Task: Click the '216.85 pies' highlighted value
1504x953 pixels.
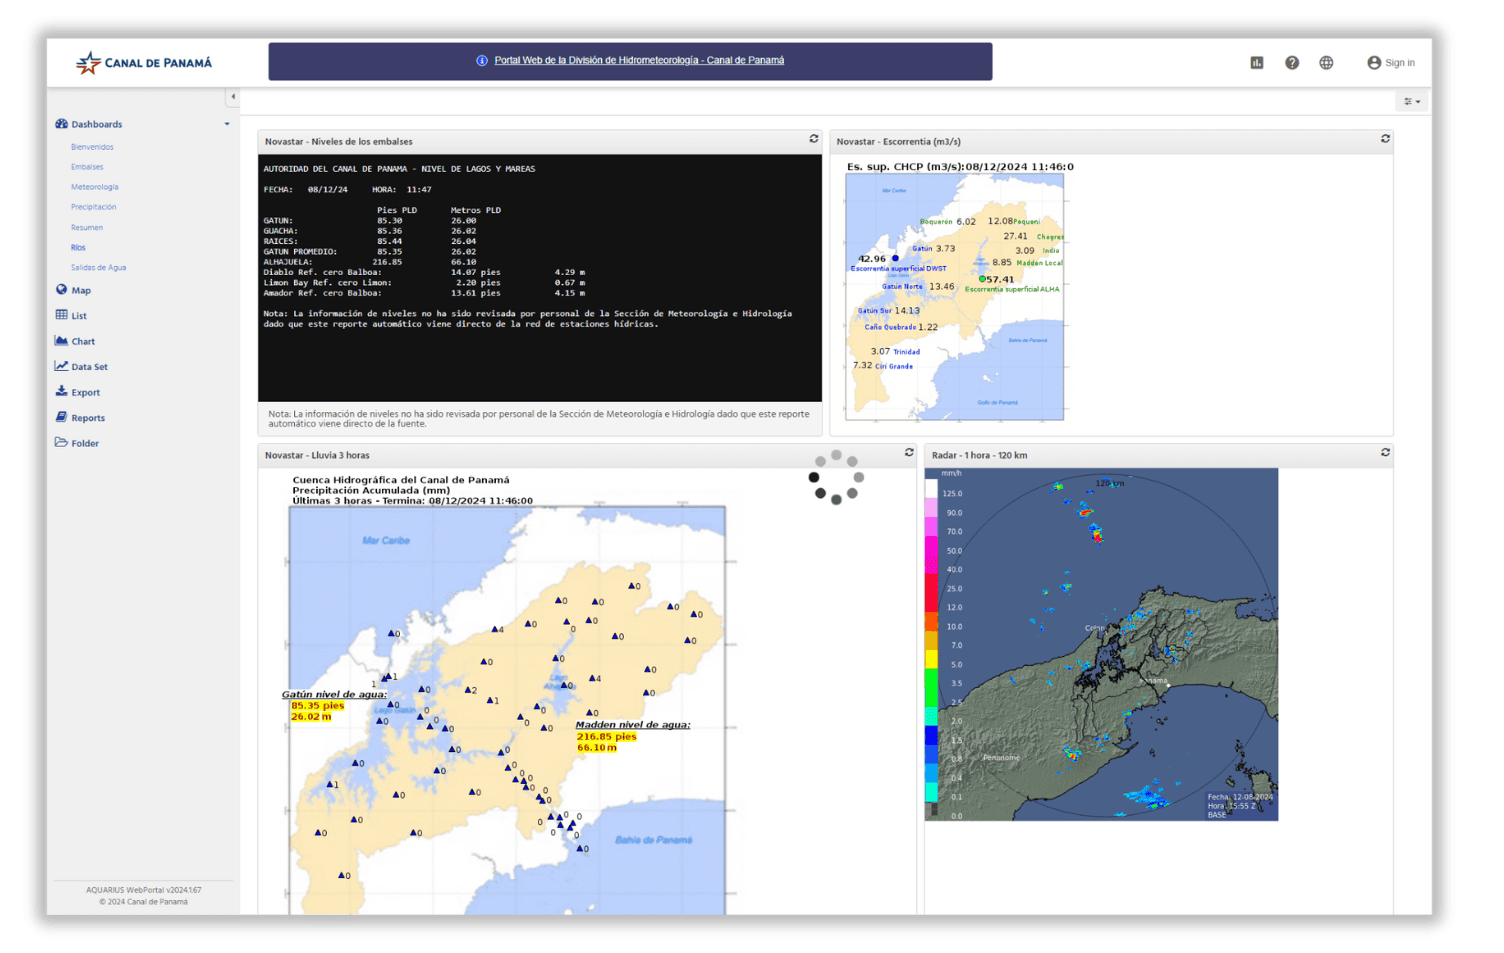Action: pos(607,737)
